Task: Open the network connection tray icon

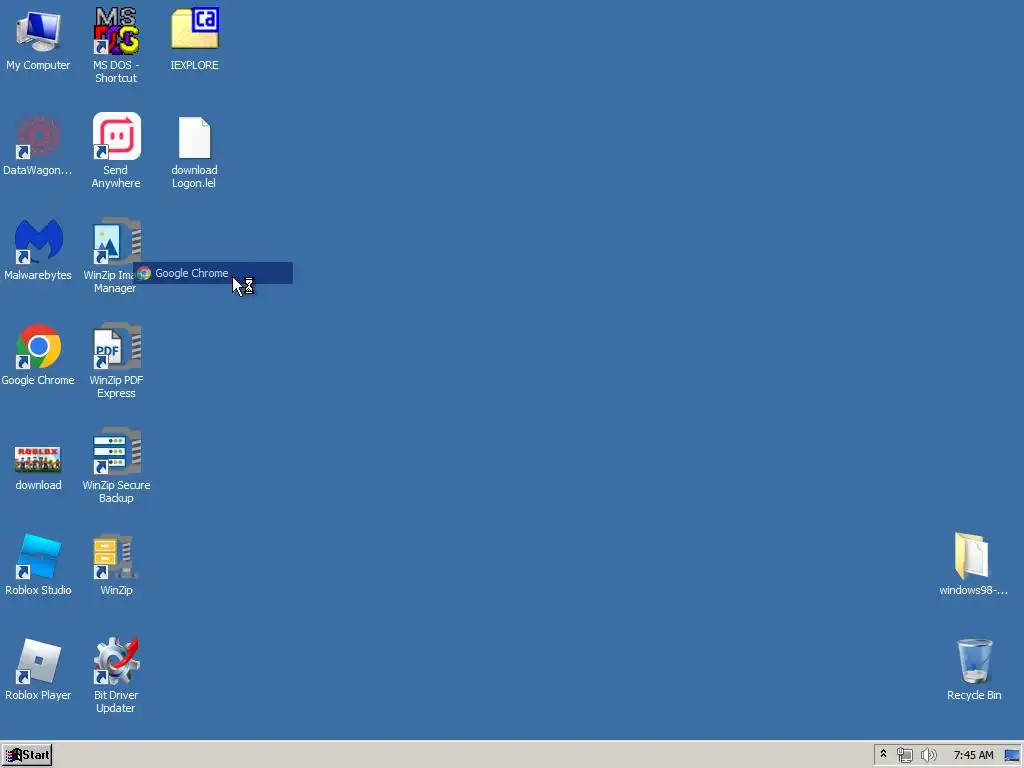Action: [904, 755]
